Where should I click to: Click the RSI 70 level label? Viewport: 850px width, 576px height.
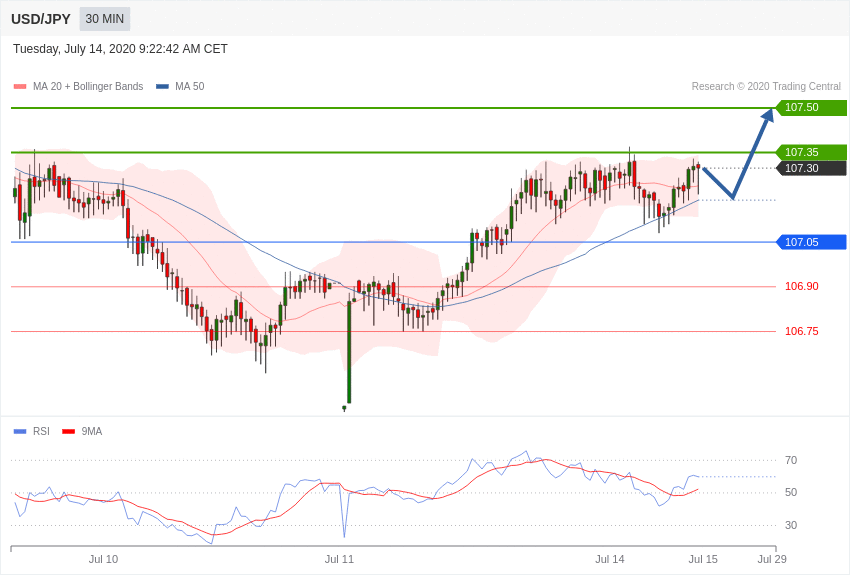[791, 460]
